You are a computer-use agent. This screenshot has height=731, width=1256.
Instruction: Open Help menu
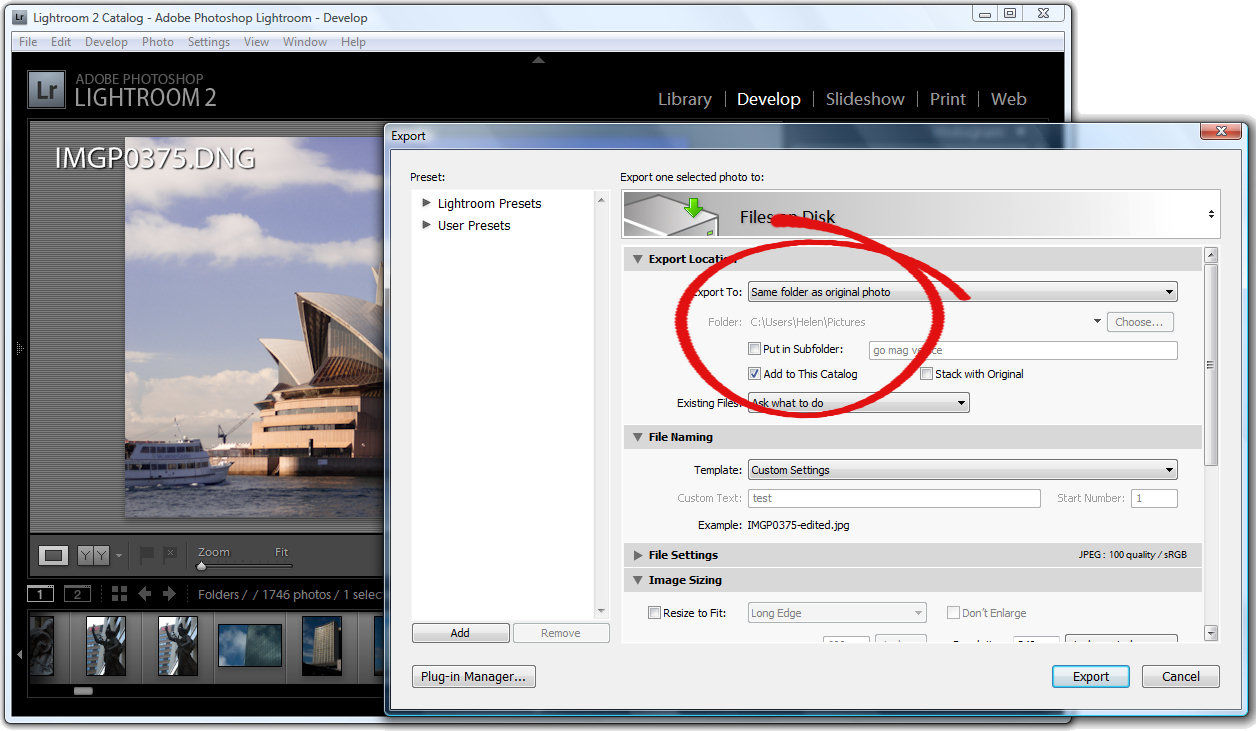point(353,42)
